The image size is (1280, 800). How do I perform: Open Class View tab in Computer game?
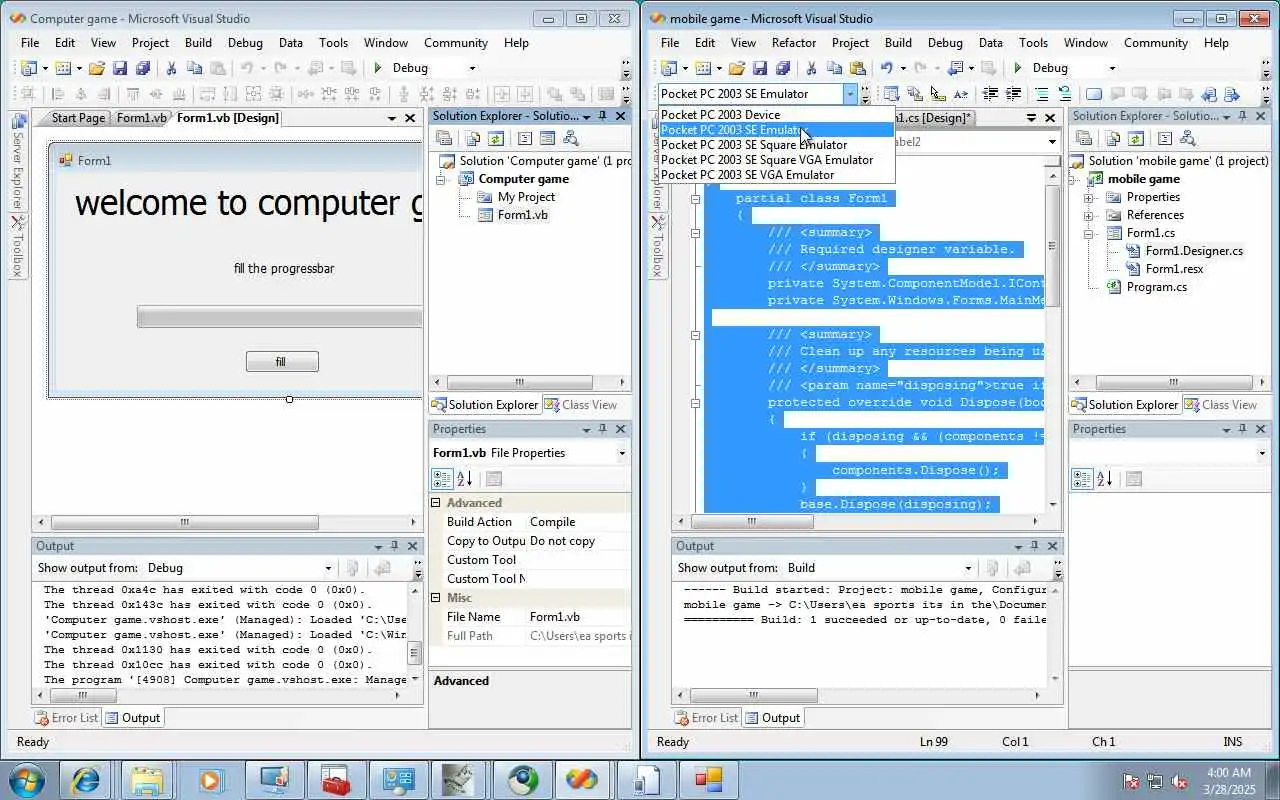(581, 405)
